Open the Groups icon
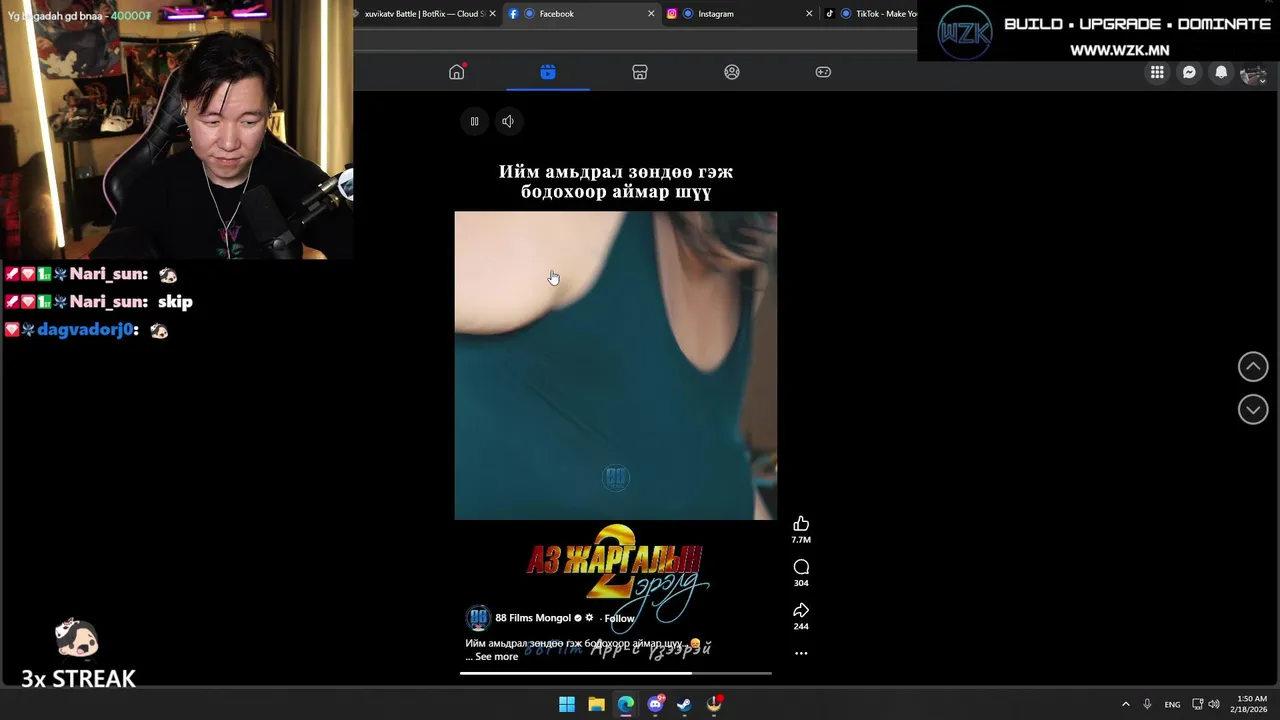 point(732,72)
